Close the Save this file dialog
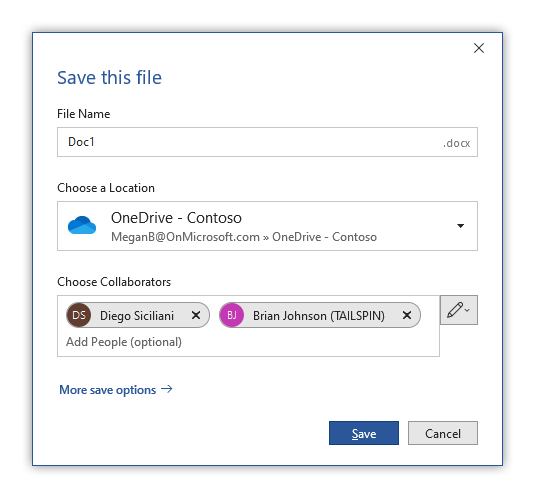The image size is (535, 498). [x=479, y=48]
